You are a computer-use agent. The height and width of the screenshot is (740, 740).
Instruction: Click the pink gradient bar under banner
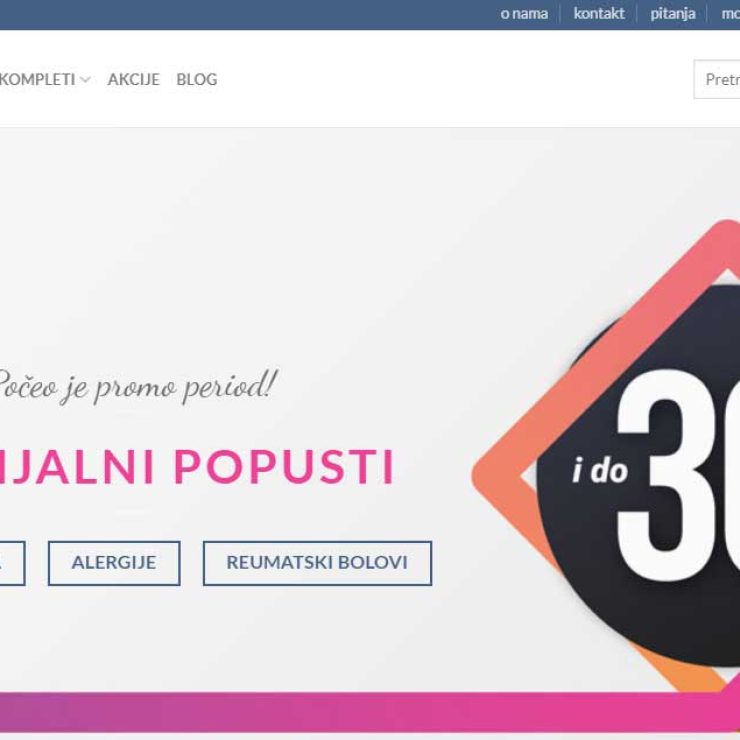point(370,712)
